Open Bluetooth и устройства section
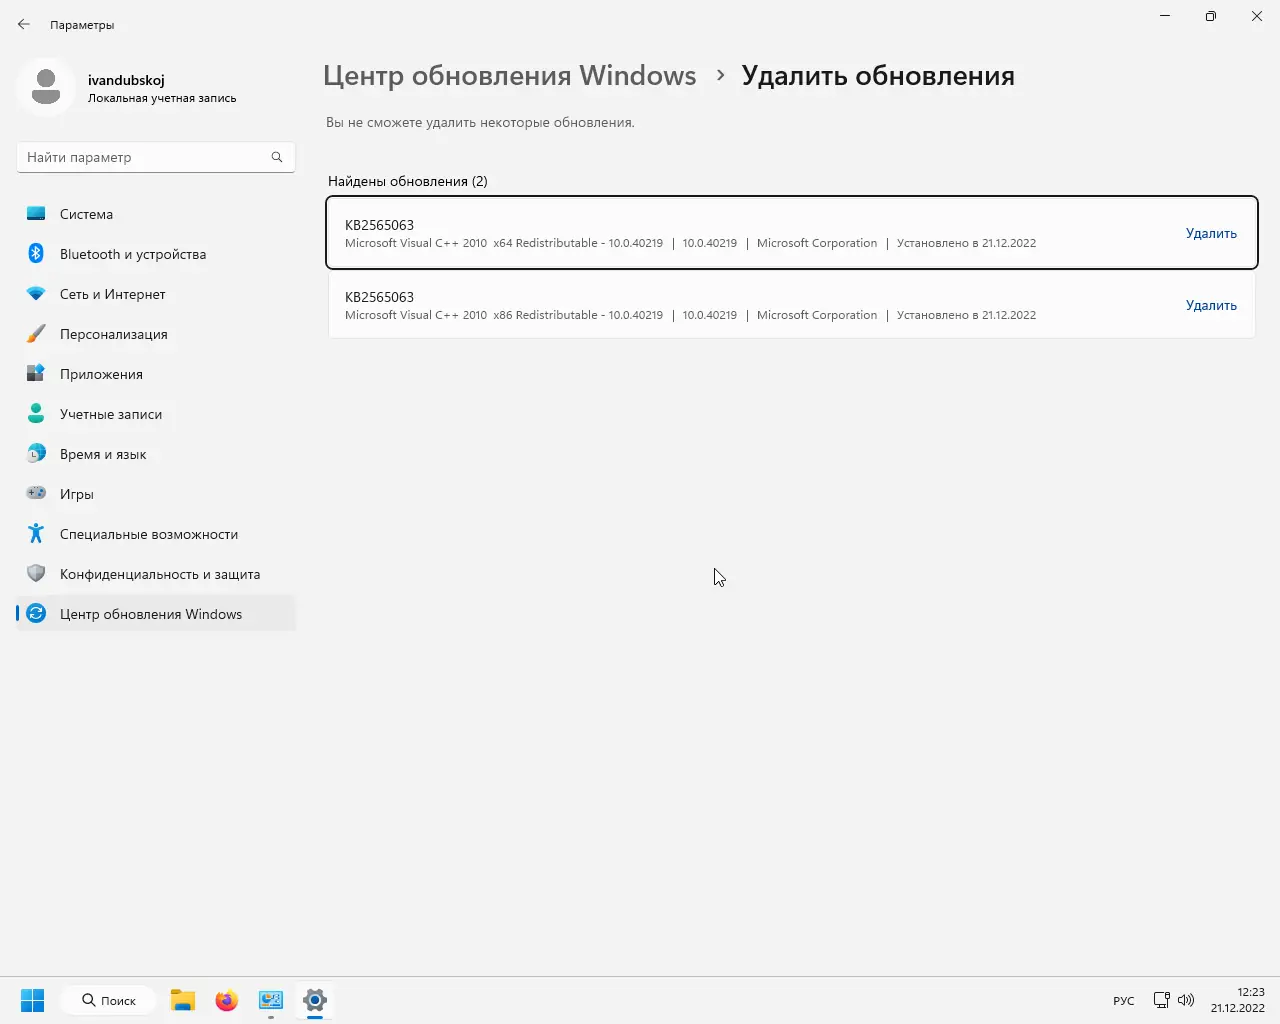Screen dimensions: 1280x1024 tap(156, 254)
